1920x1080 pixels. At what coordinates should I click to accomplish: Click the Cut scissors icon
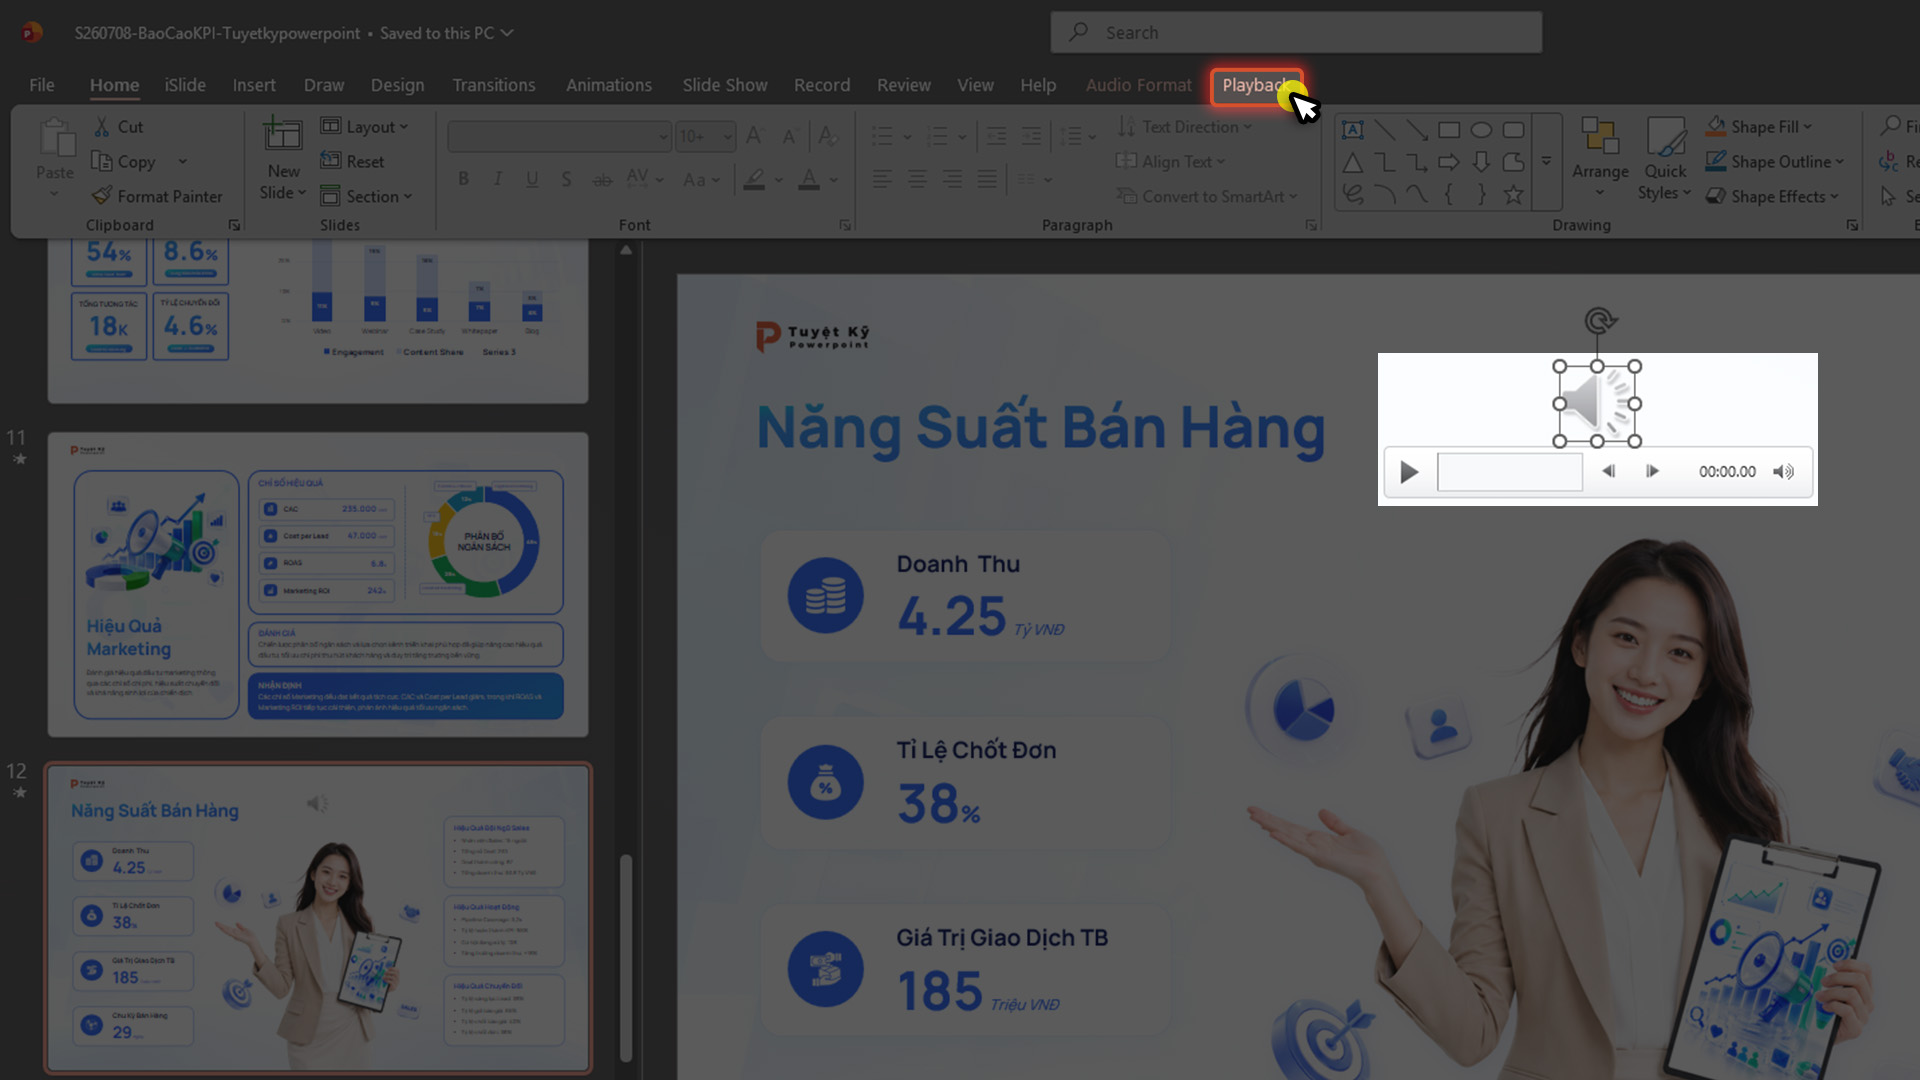pyautogui.click(x=102, y=127)
